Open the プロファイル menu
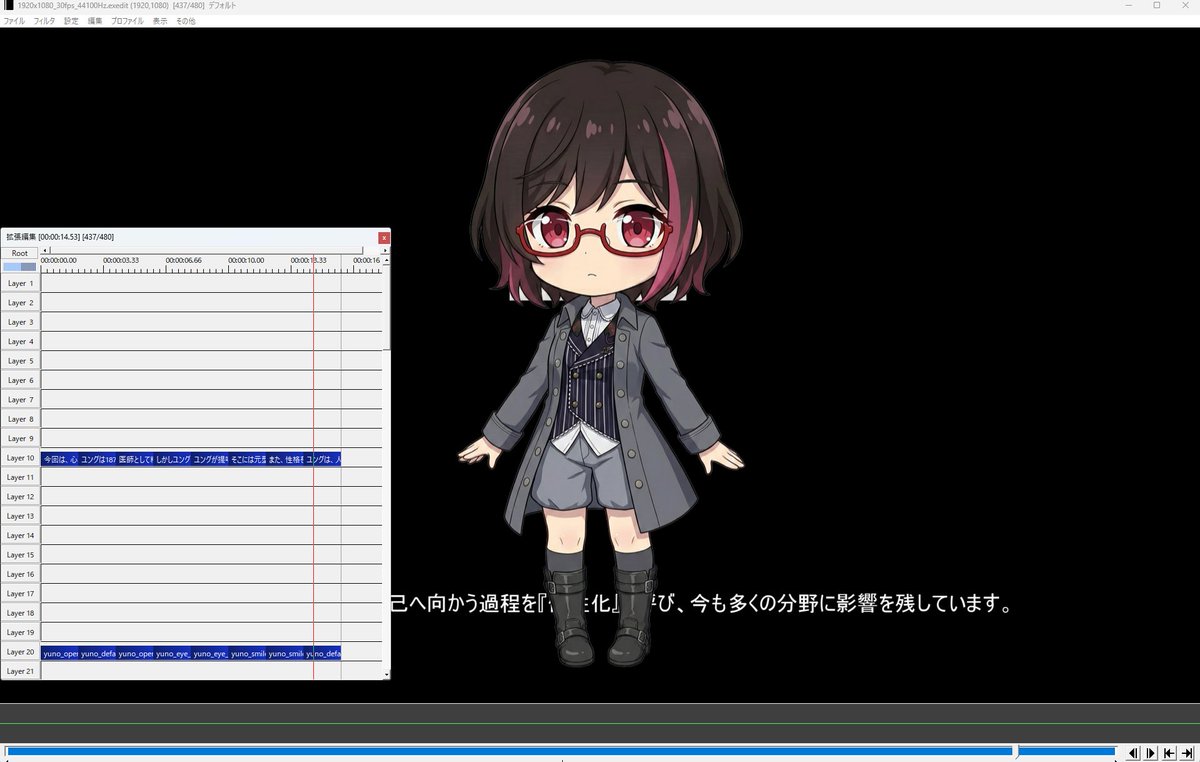 pyautogui.click(x=127, y=21)
